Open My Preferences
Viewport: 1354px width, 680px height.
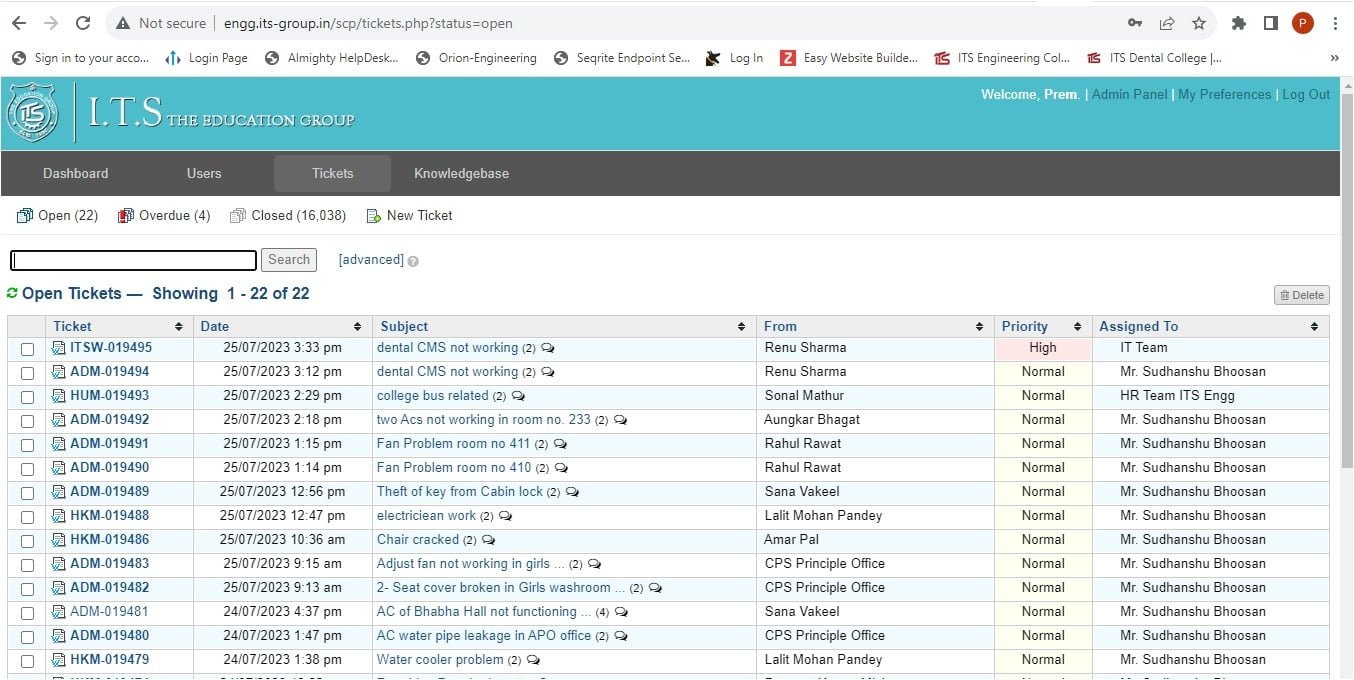click(1224, 94)
